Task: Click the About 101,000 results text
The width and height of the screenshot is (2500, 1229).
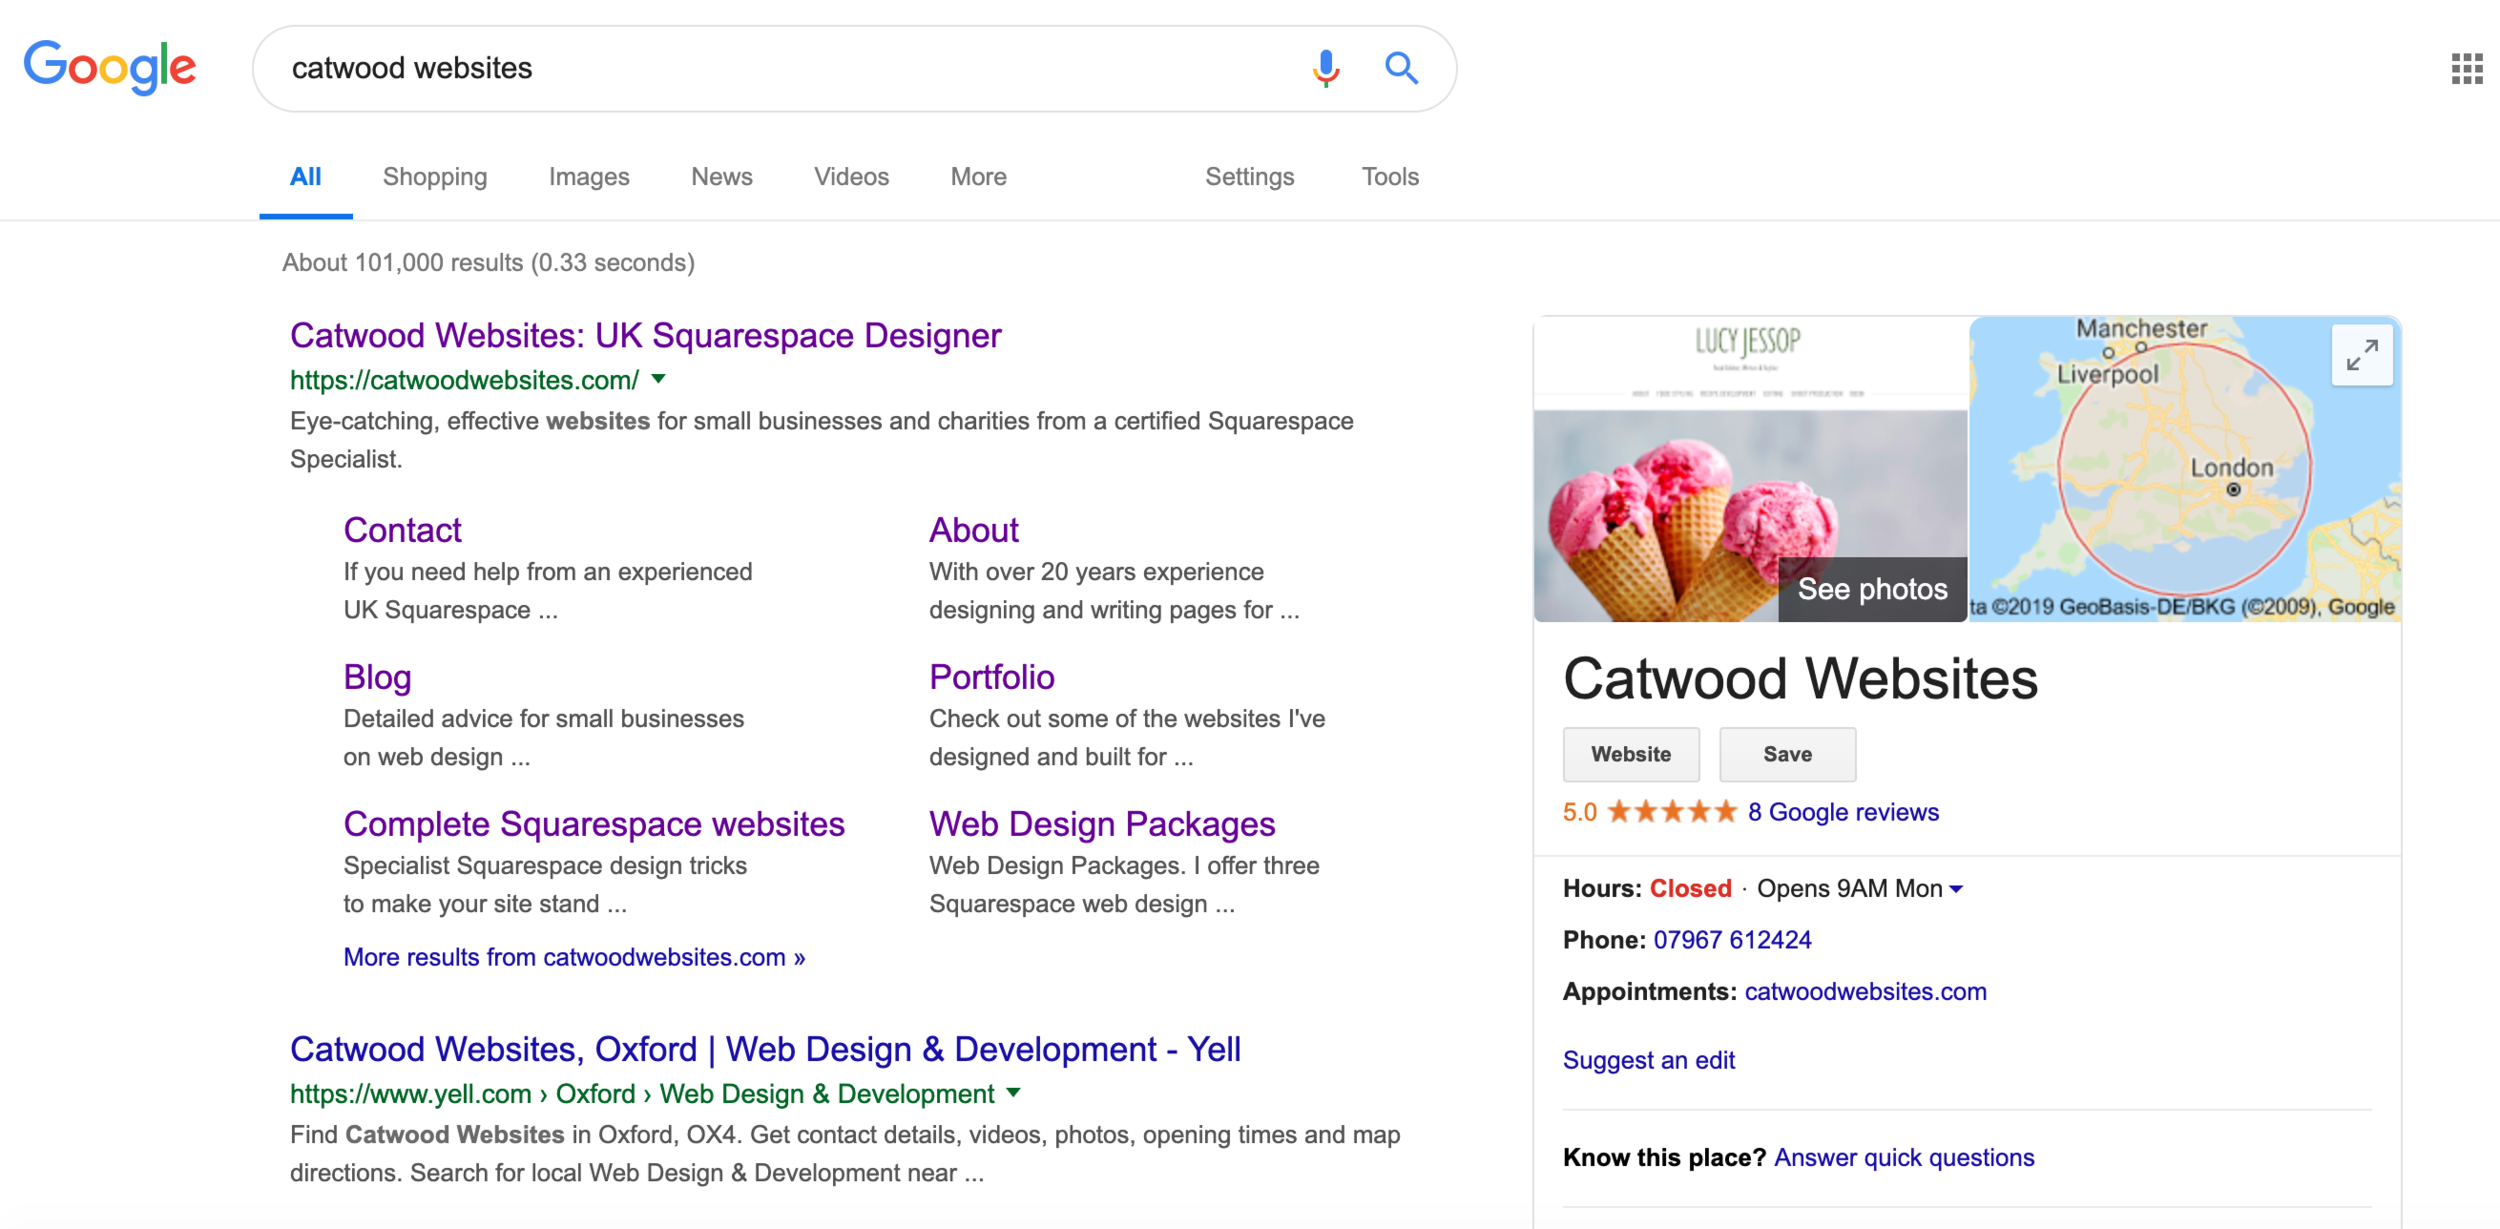Action: [488, 263]
